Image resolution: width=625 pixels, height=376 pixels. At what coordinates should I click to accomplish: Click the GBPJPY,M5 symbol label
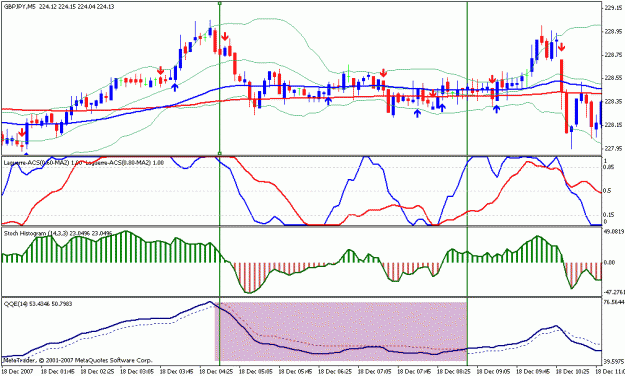coord(20,7)
